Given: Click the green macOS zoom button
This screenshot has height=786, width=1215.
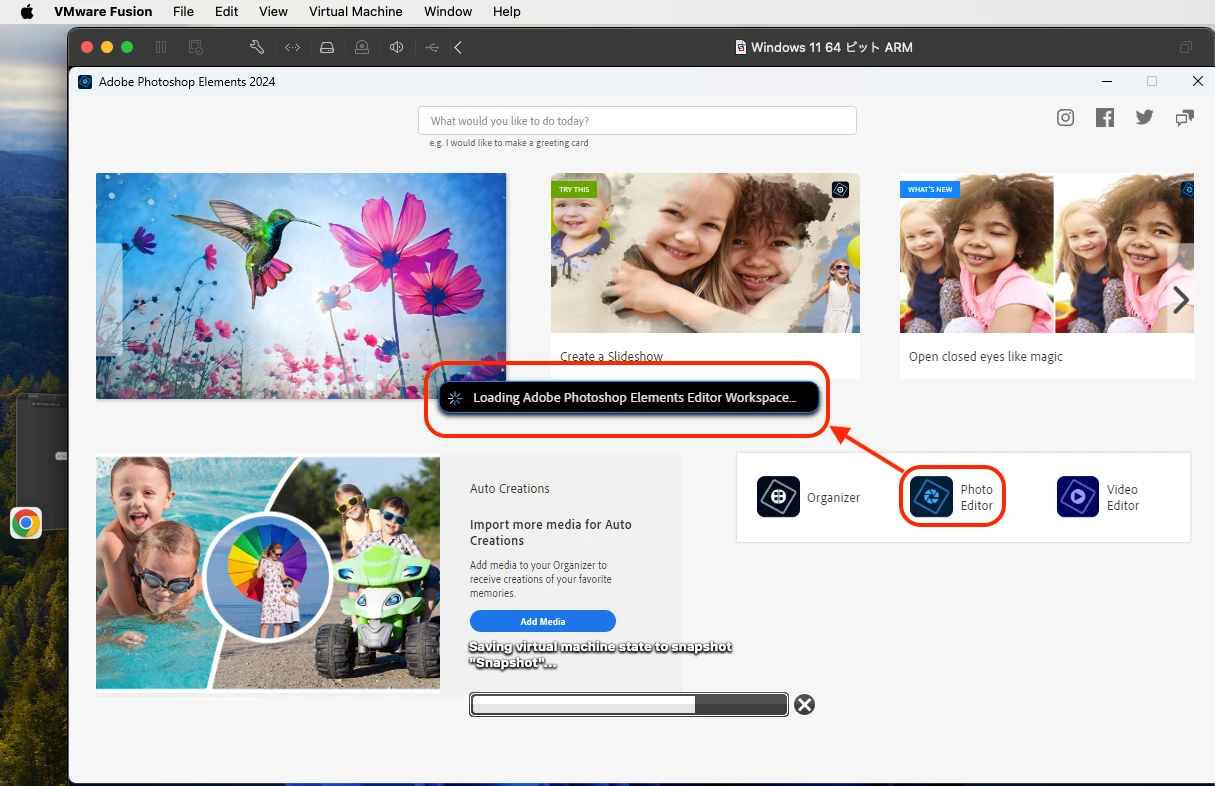Looking at the screenshot, I should pyautogui.click(x=126, y=47).
